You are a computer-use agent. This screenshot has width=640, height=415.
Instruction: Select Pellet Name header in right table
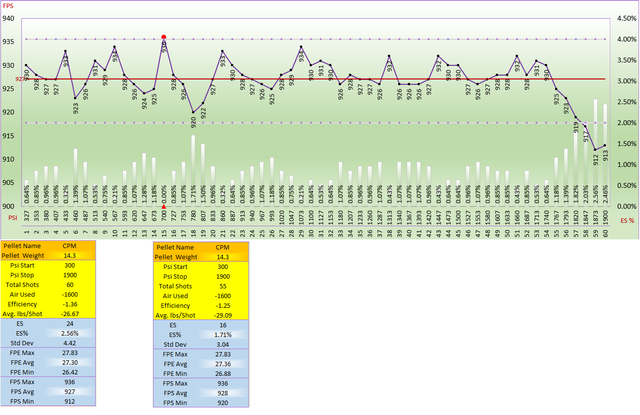coord(176,247)
